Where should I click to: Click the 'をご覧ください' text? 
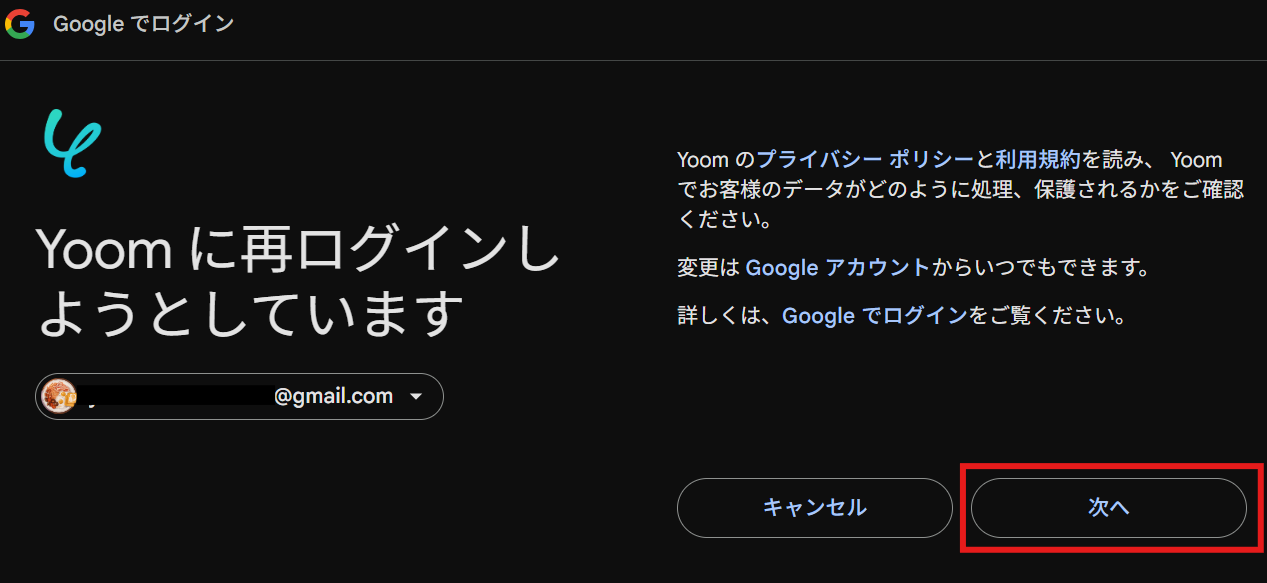[x=1047, y=316]
